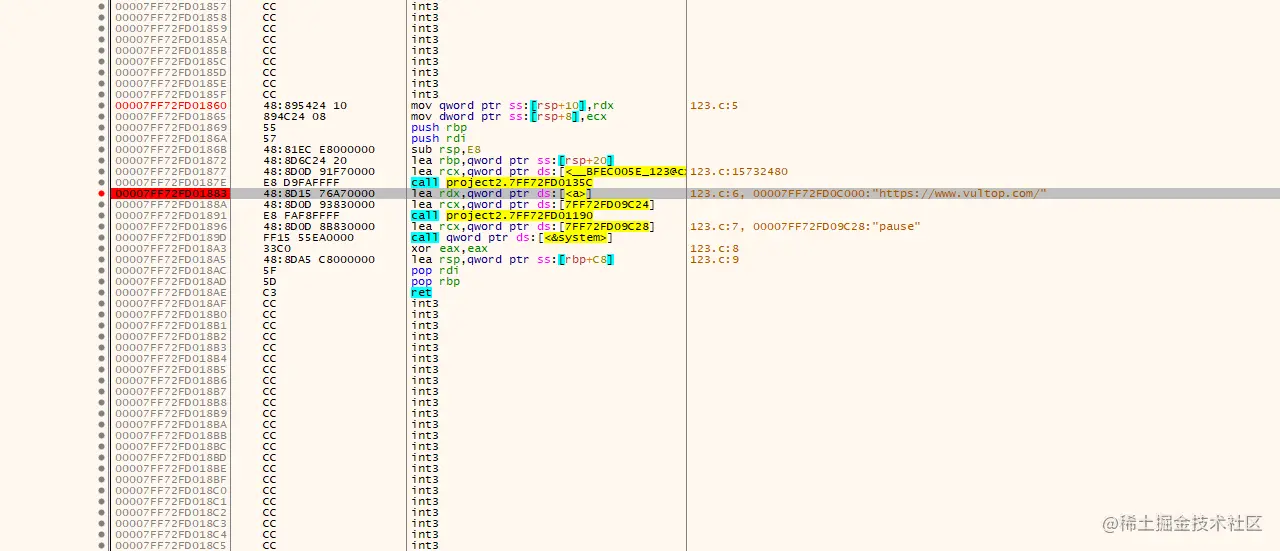Select the push rdi instruction
The image size is (1280, 551).
[x=439, y=138]
